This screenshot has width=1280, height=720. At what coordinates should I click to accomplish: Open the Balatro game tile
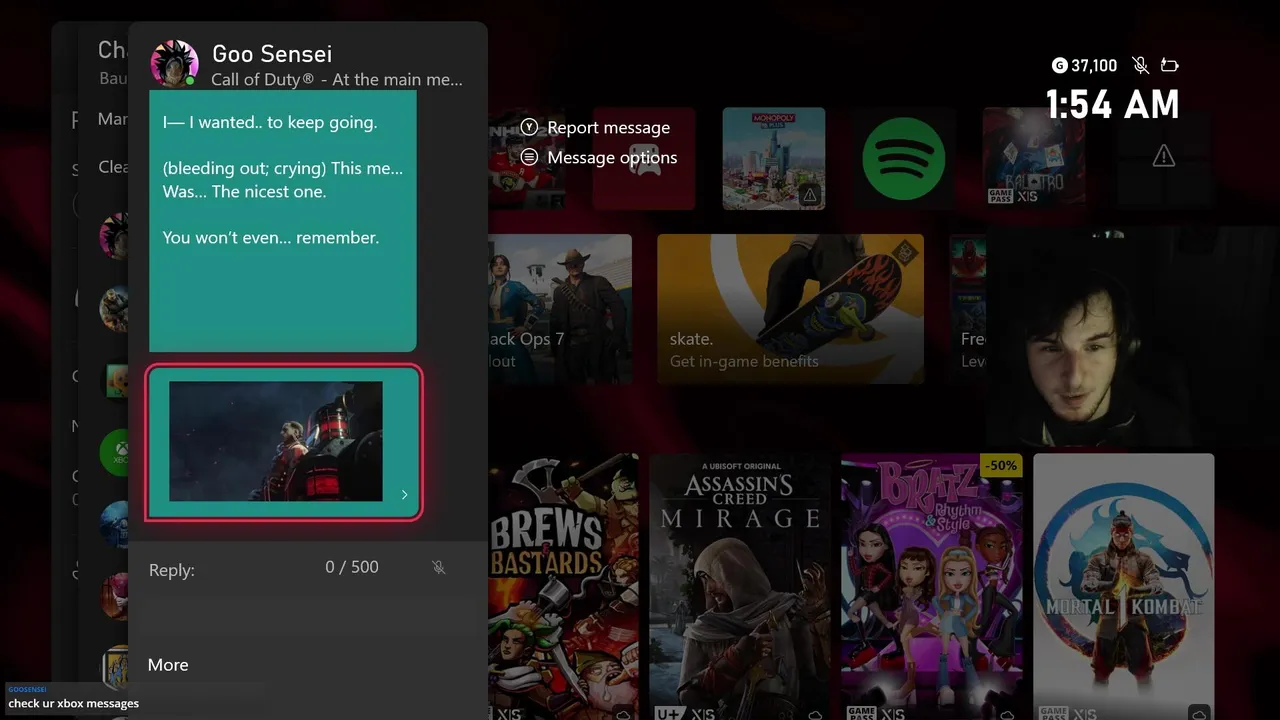coord(1033,157)
